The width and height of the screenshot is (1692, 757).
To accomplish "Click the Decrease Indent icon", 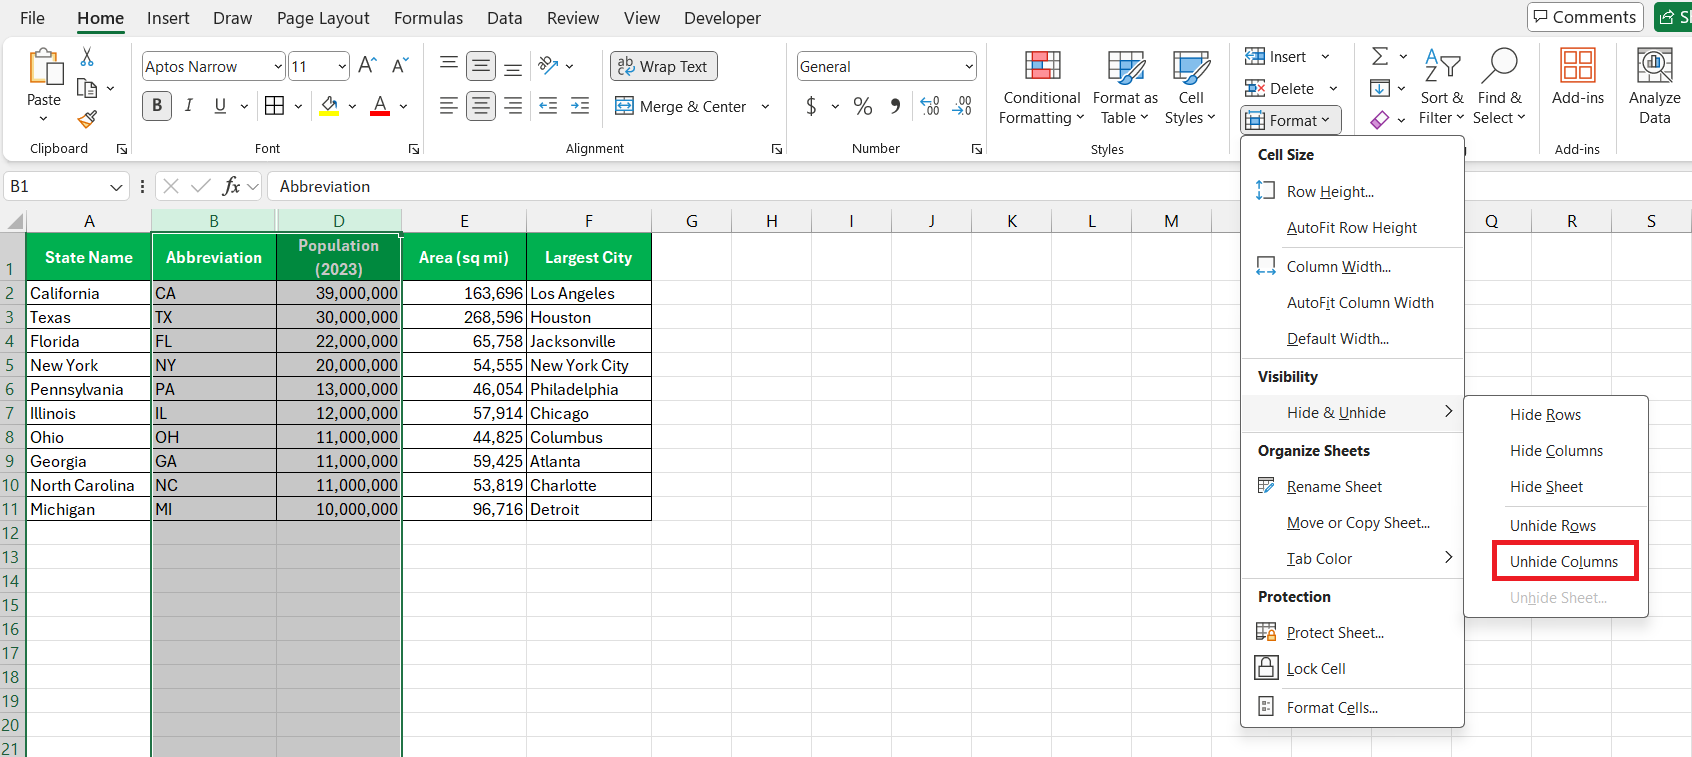I will click(x=548, y=106).
